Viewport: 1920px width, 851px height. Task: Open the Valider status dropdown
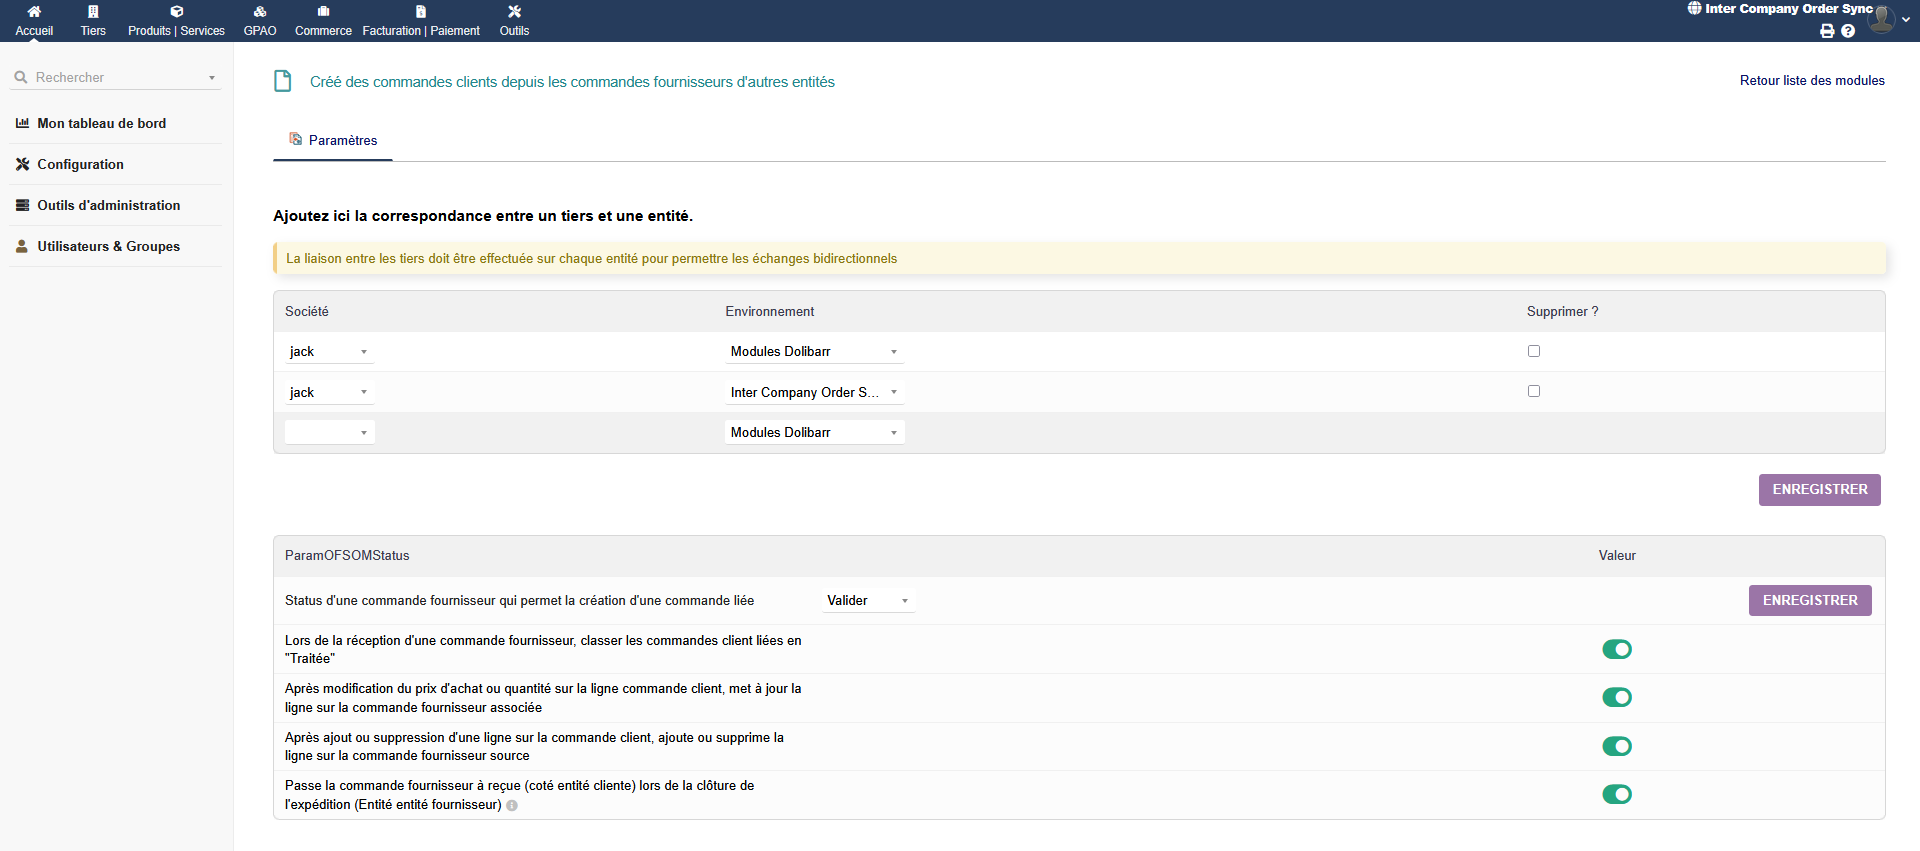(867, 601)
